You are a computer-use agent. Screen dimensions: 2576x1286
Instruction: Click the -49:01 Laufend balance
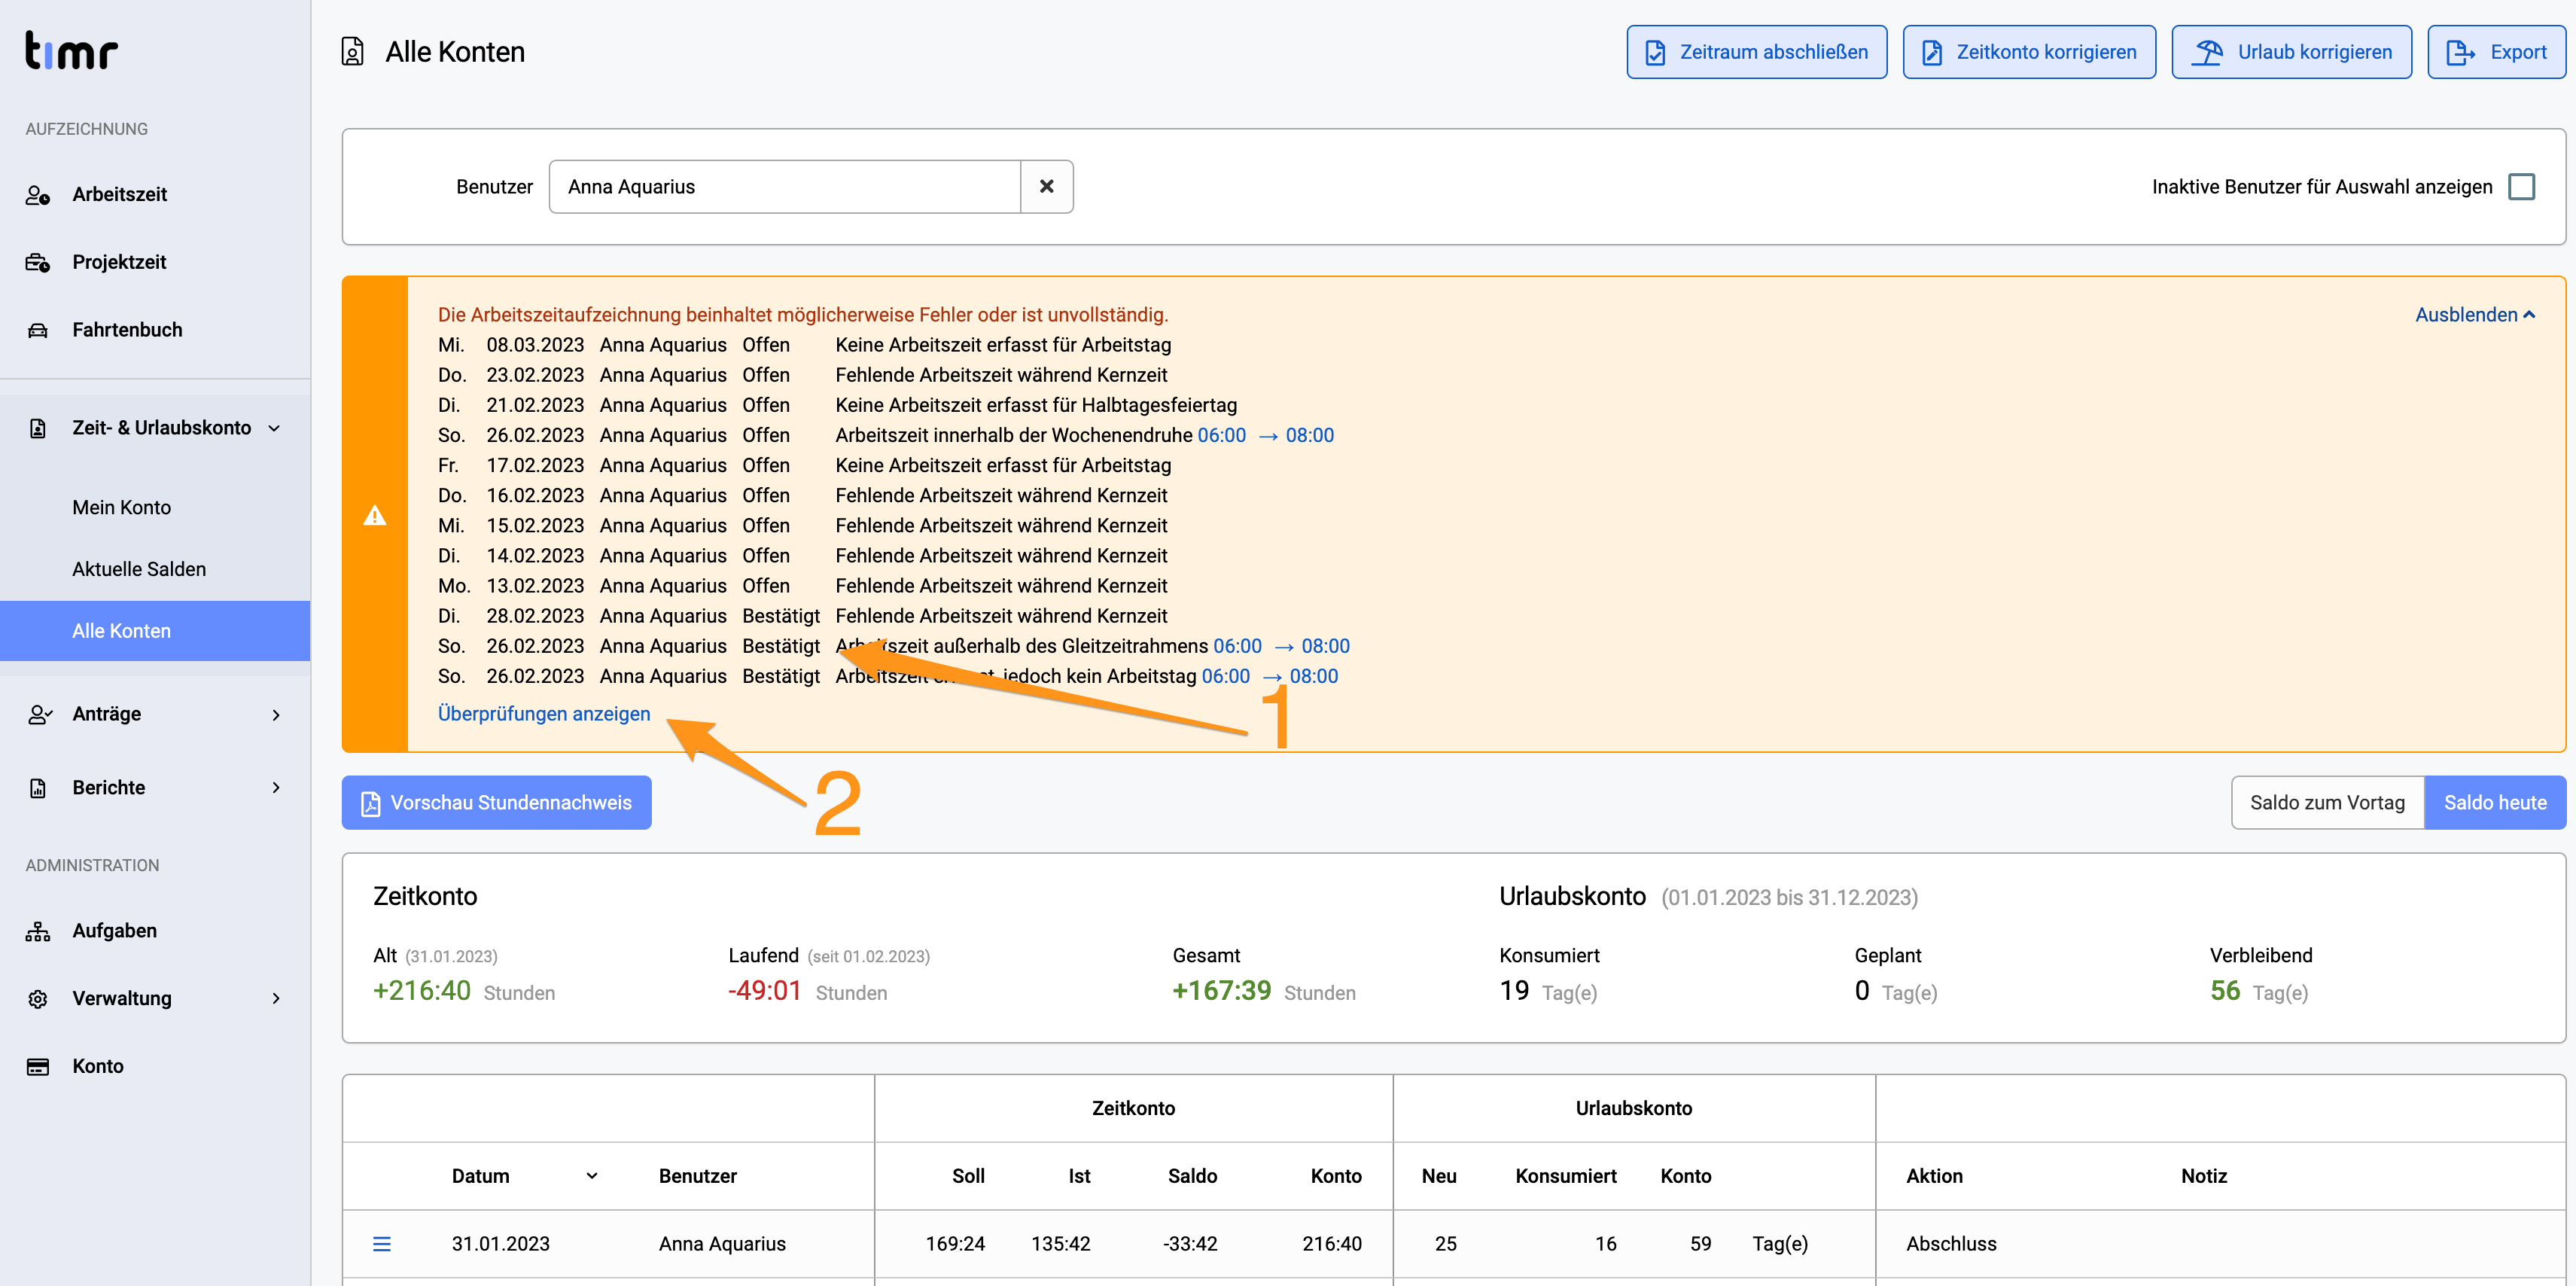point(765,990)
